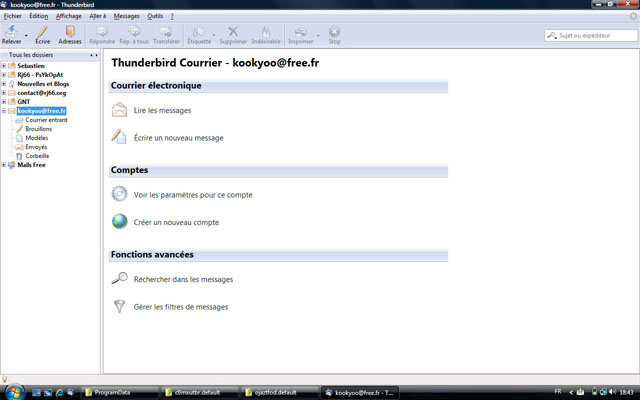Click Gérer les filtres de messages link
This screenshot has width=640, height=400.
pos(181,307)
